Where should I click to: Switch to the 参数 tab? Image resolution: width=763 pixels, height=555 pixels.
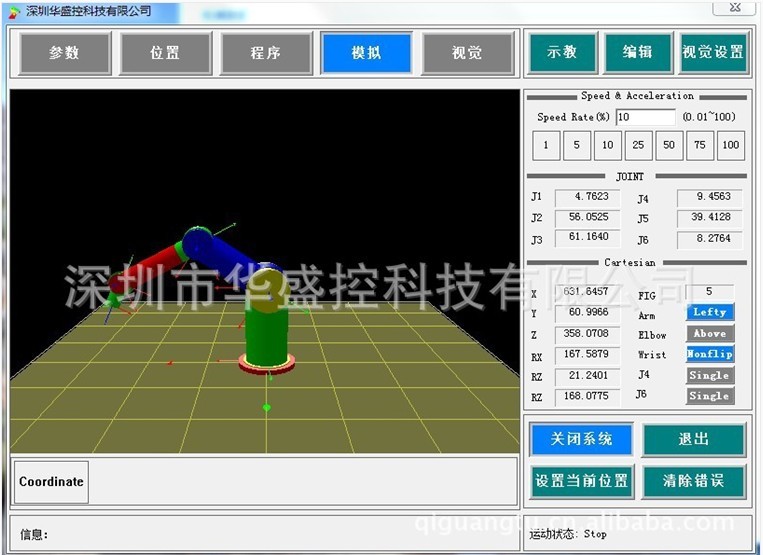click(65, 53)
